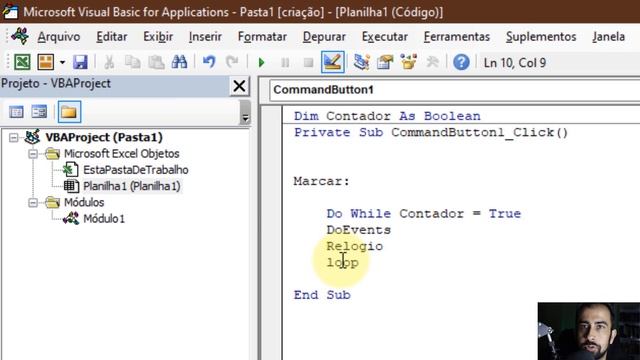Open the Object Browser icon
640x360 pixels.
[408, 62]
